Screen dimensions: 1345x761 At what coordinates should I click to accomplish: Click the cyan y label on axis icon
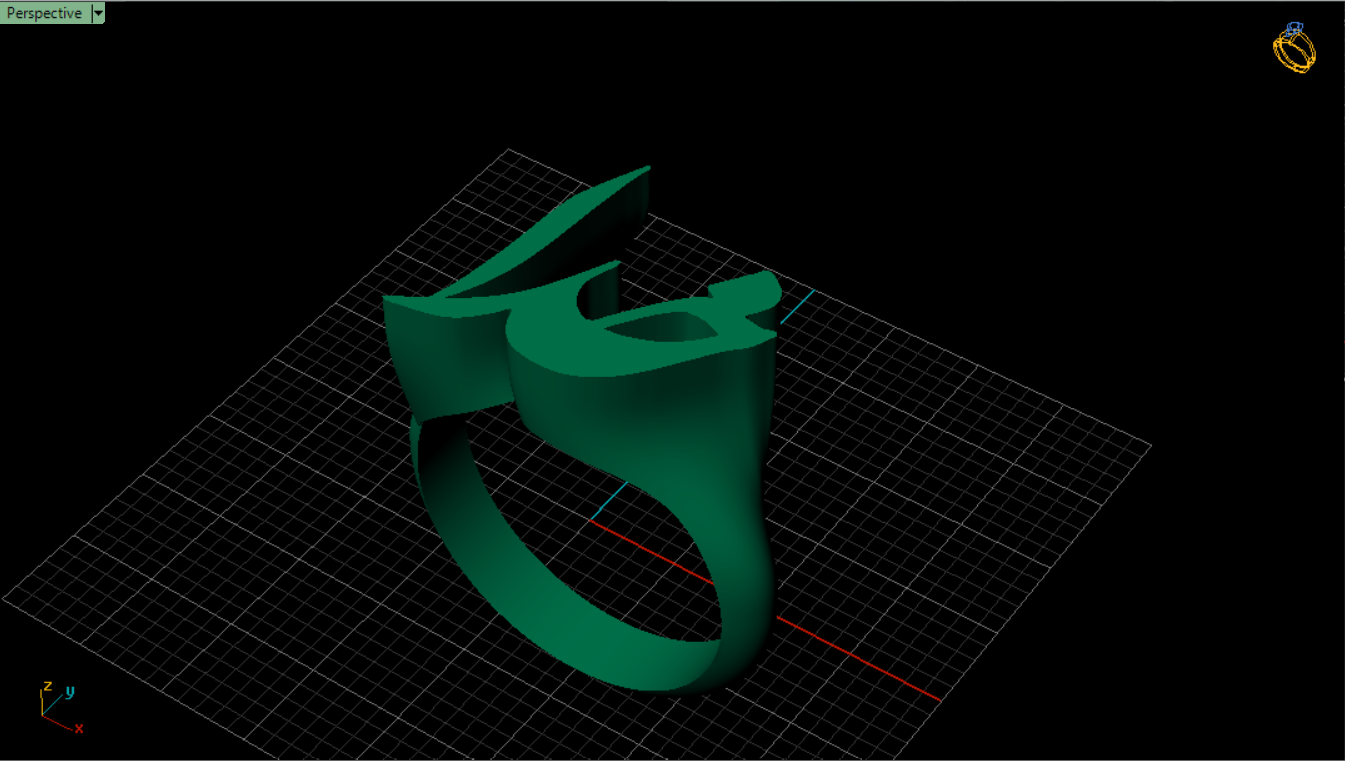pyautogui.click(x=70, y=691)
